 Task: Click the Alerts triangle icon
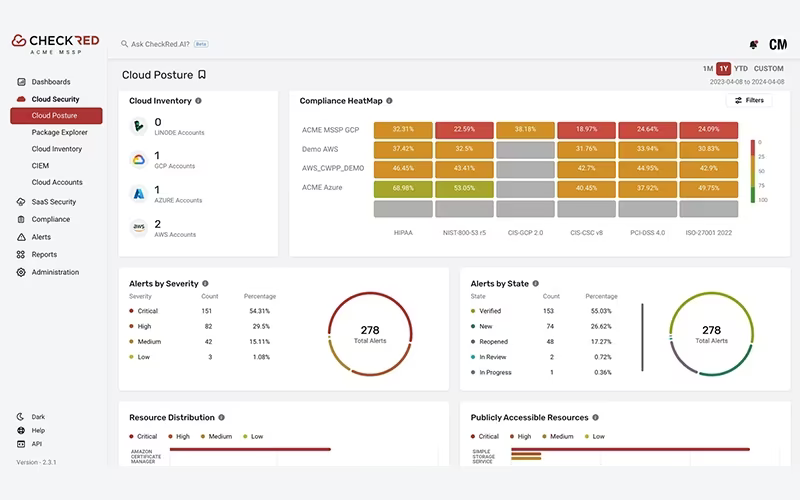(x=21, y=237)
